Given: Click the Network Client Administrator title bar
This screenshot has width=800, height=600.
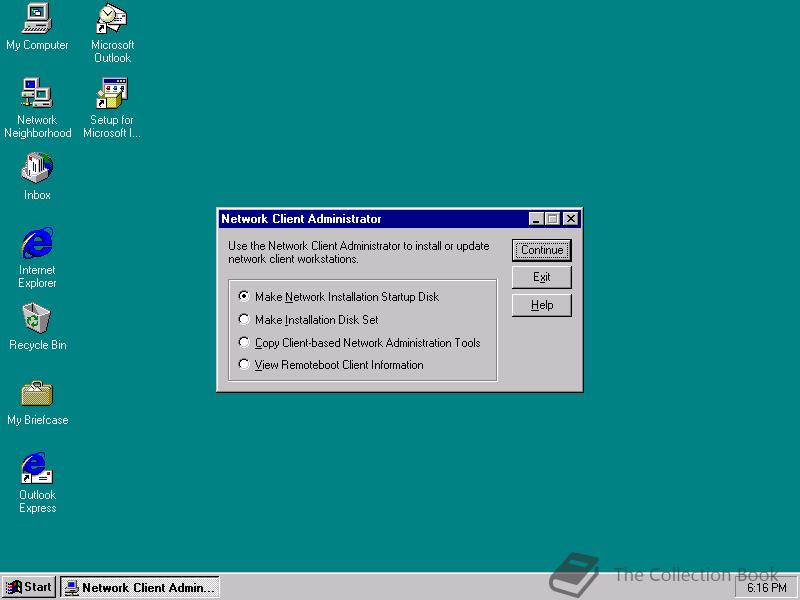Looking at the screenshot, I should (x=372, y=219).
